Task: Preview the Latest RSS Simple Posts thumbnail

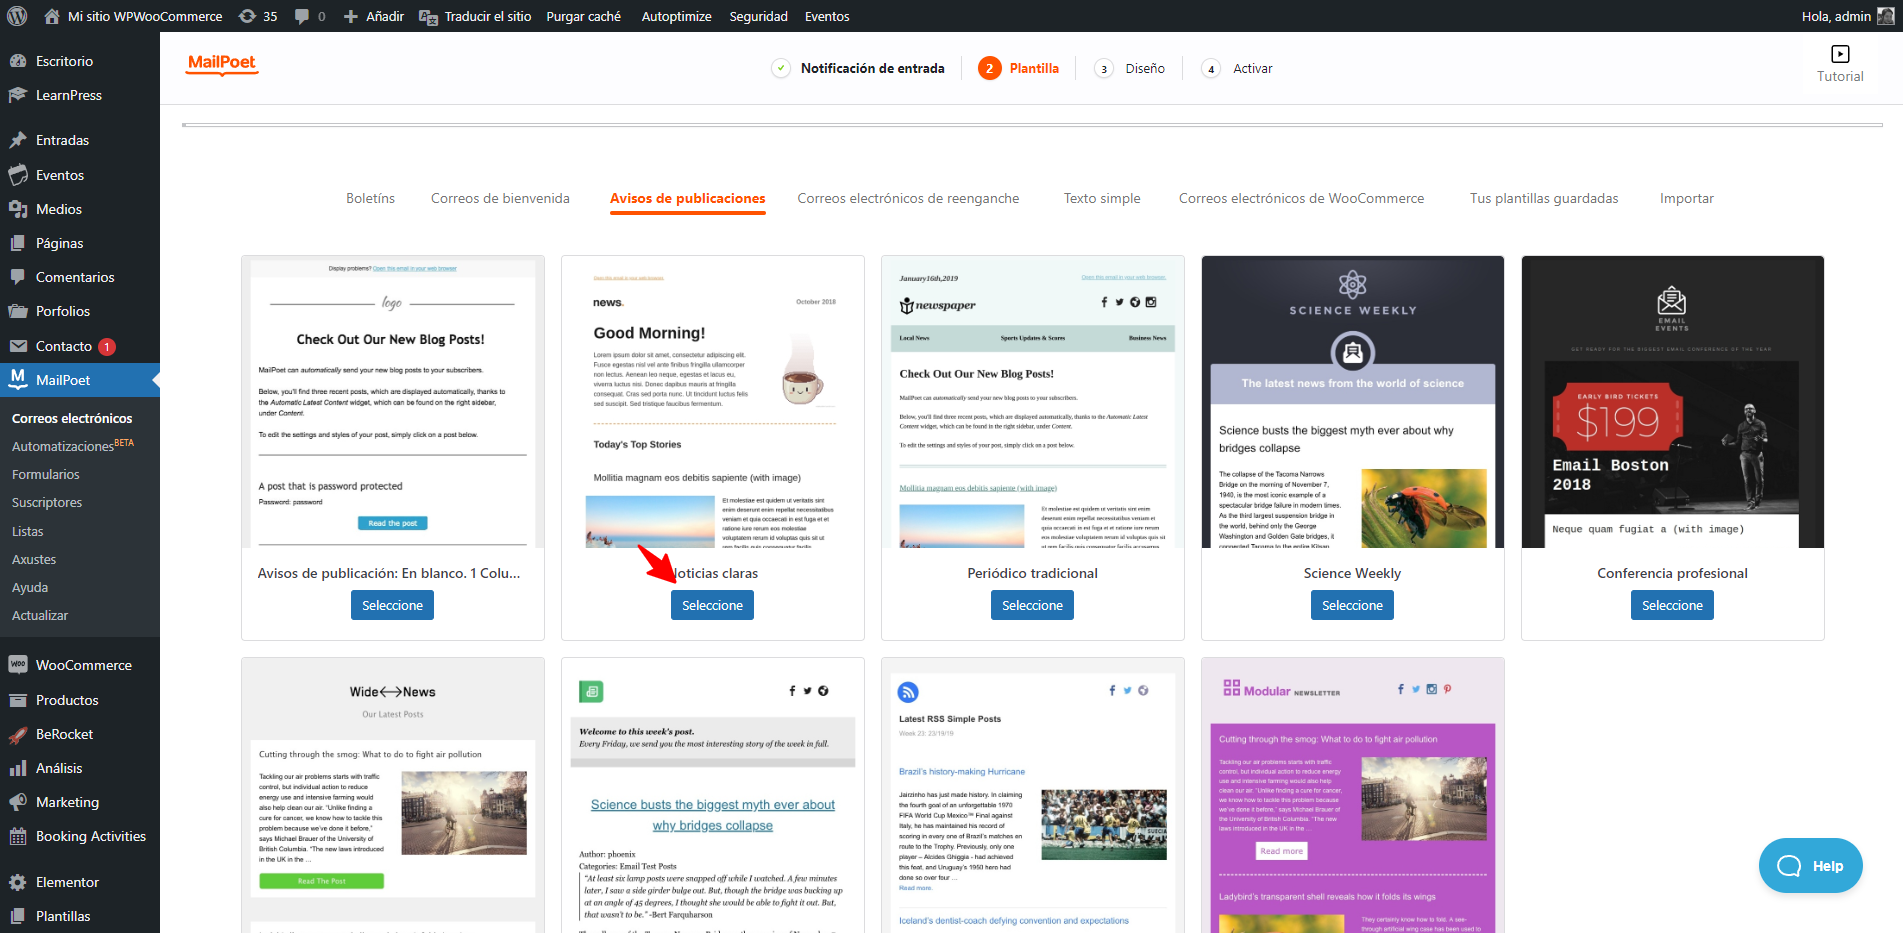Action: tap(1033, 796)
